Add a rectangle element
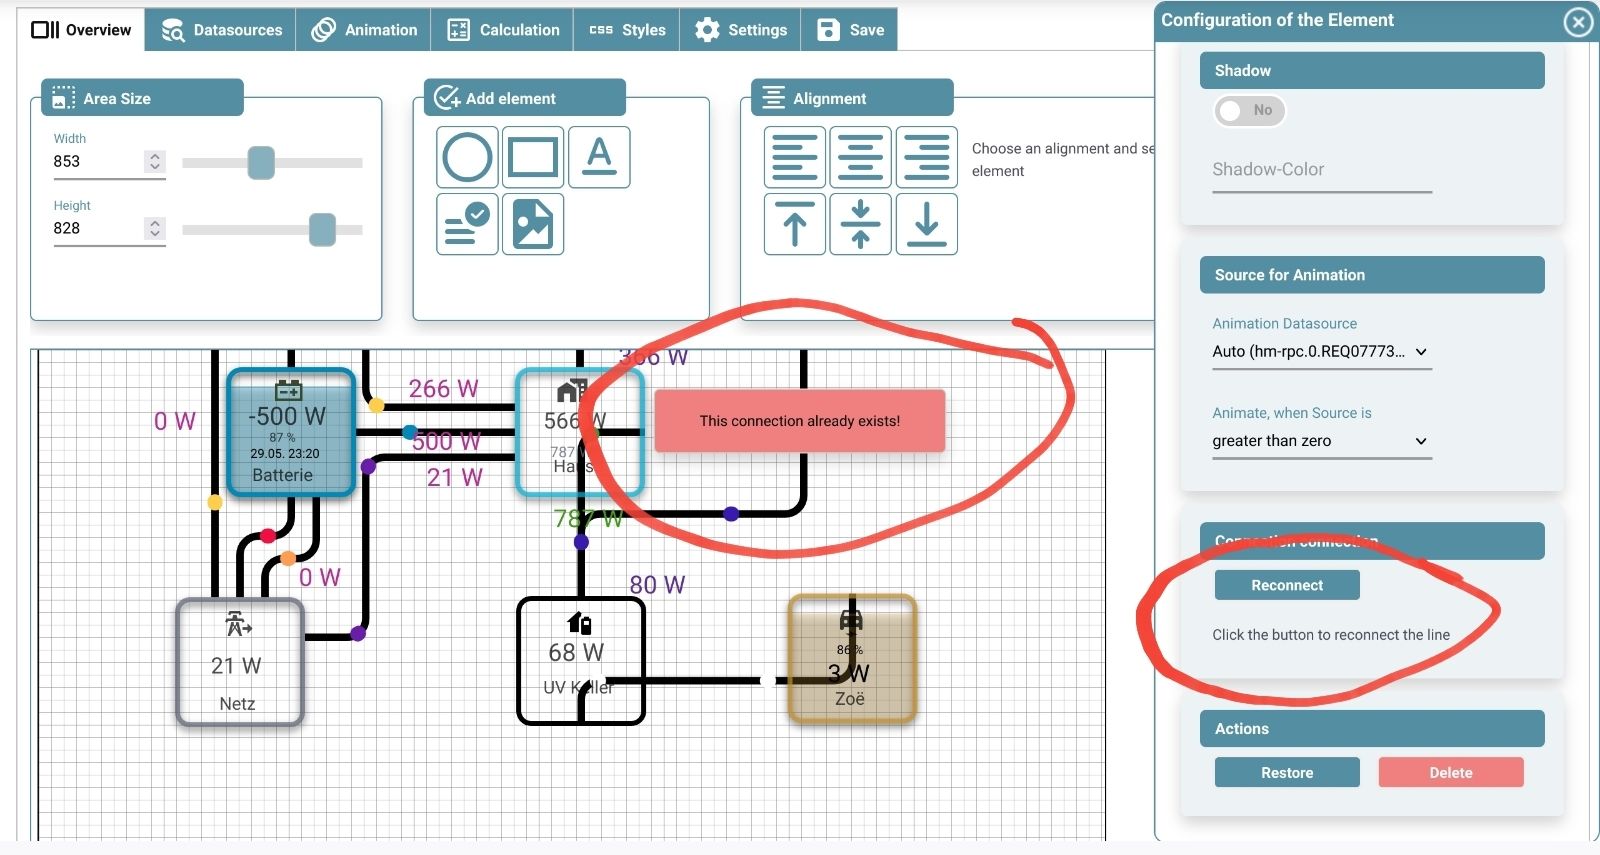Screen dimensions: 1600x855 533,157
